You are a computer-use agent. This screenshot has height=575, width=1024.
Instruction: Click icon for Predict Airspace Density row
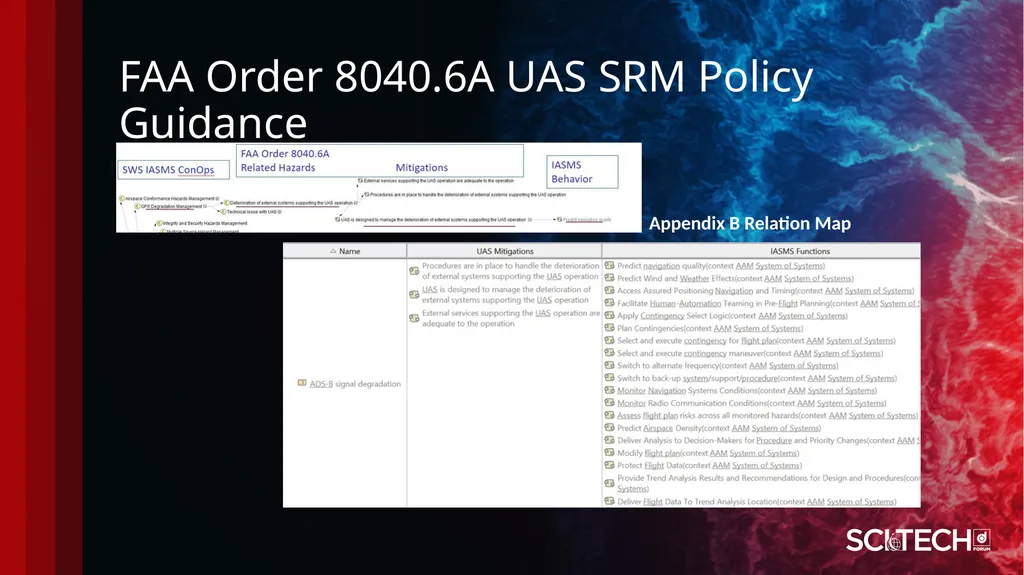(x=609, y=427)
